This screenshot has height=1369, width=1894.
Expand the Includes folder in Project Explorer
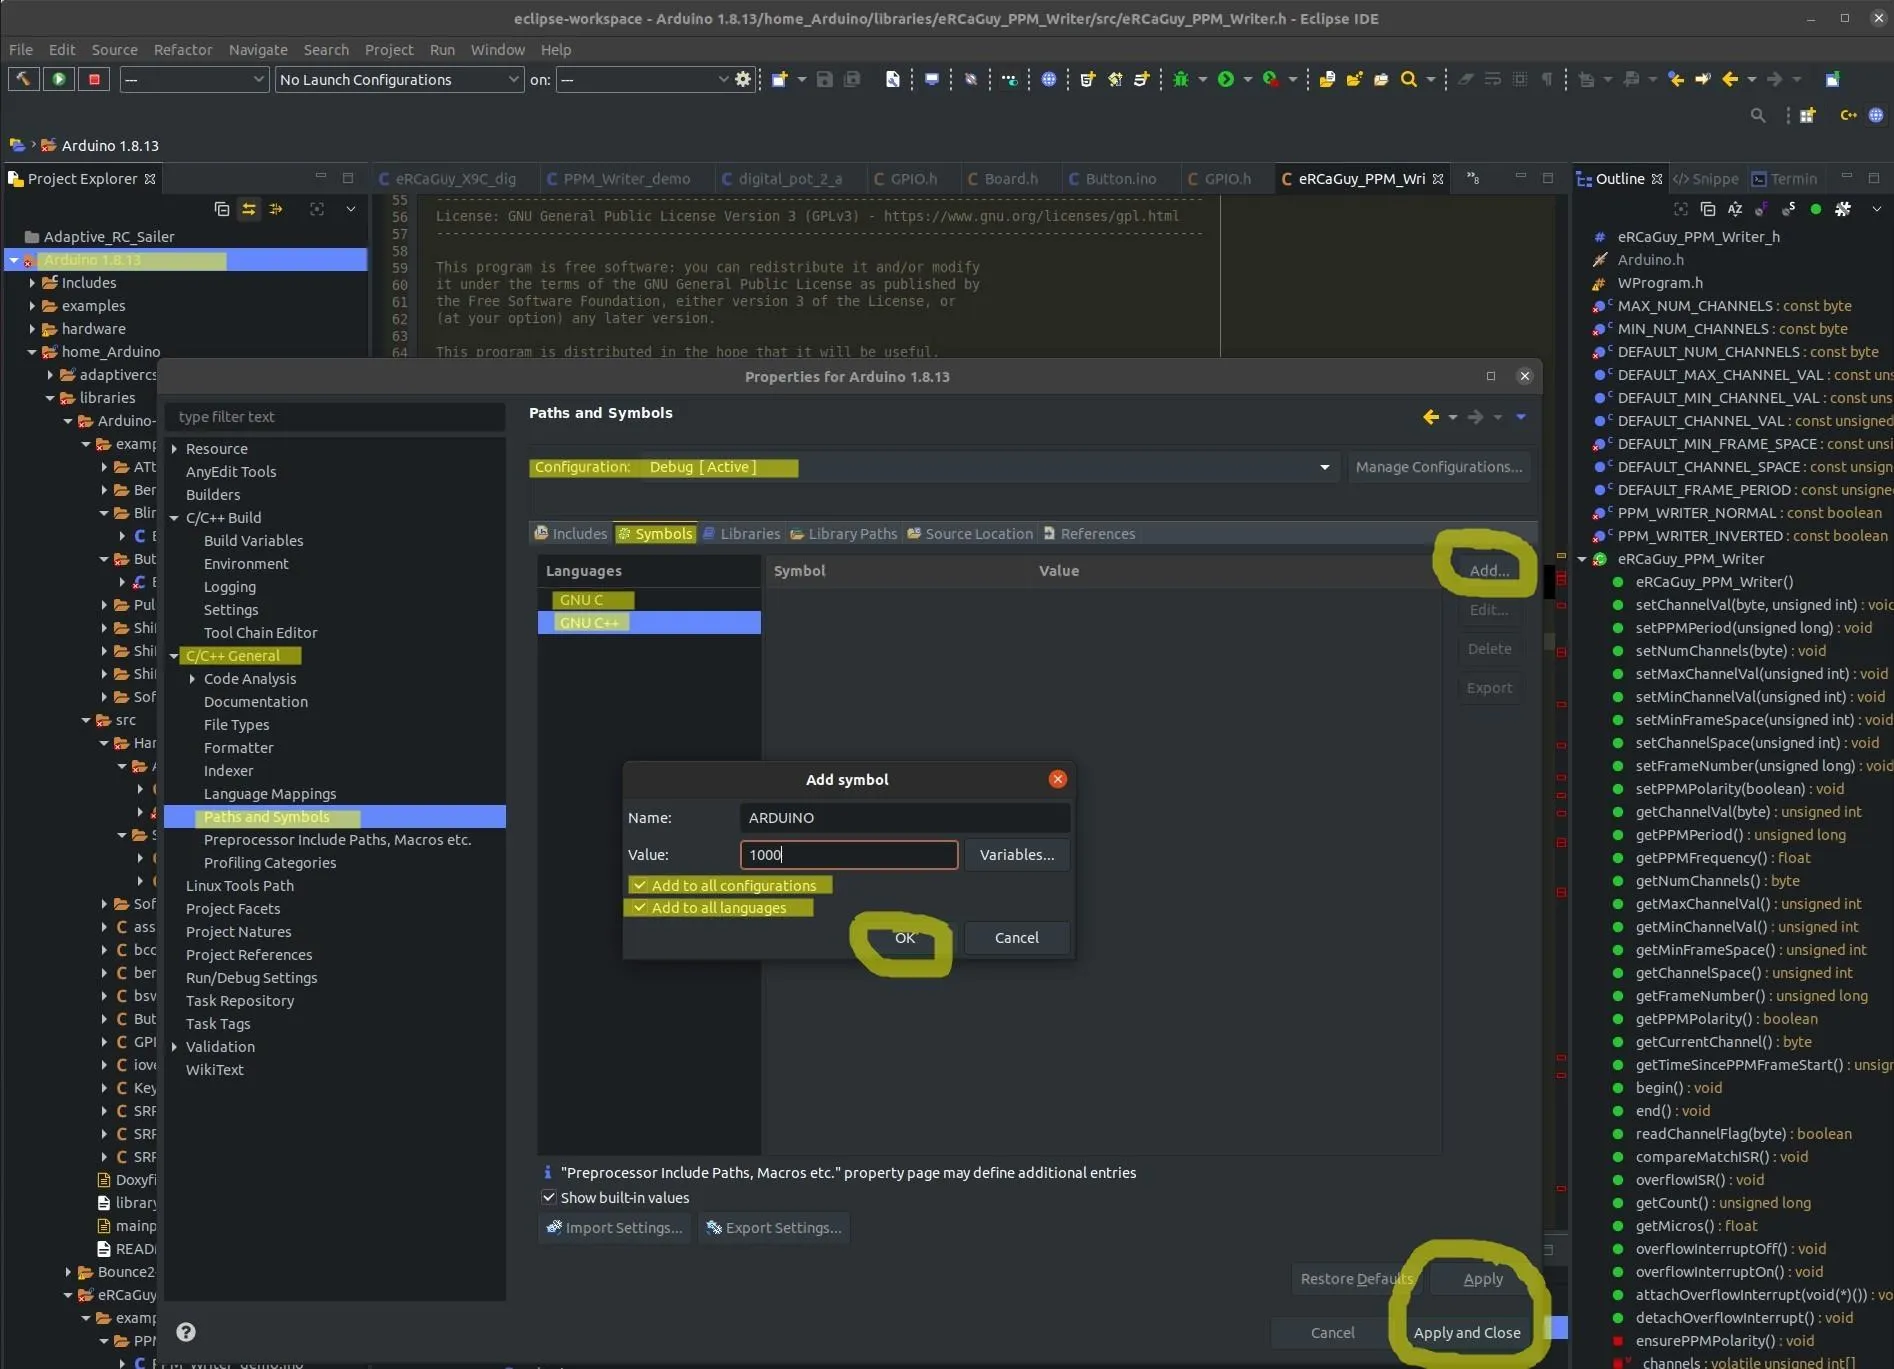32,283
